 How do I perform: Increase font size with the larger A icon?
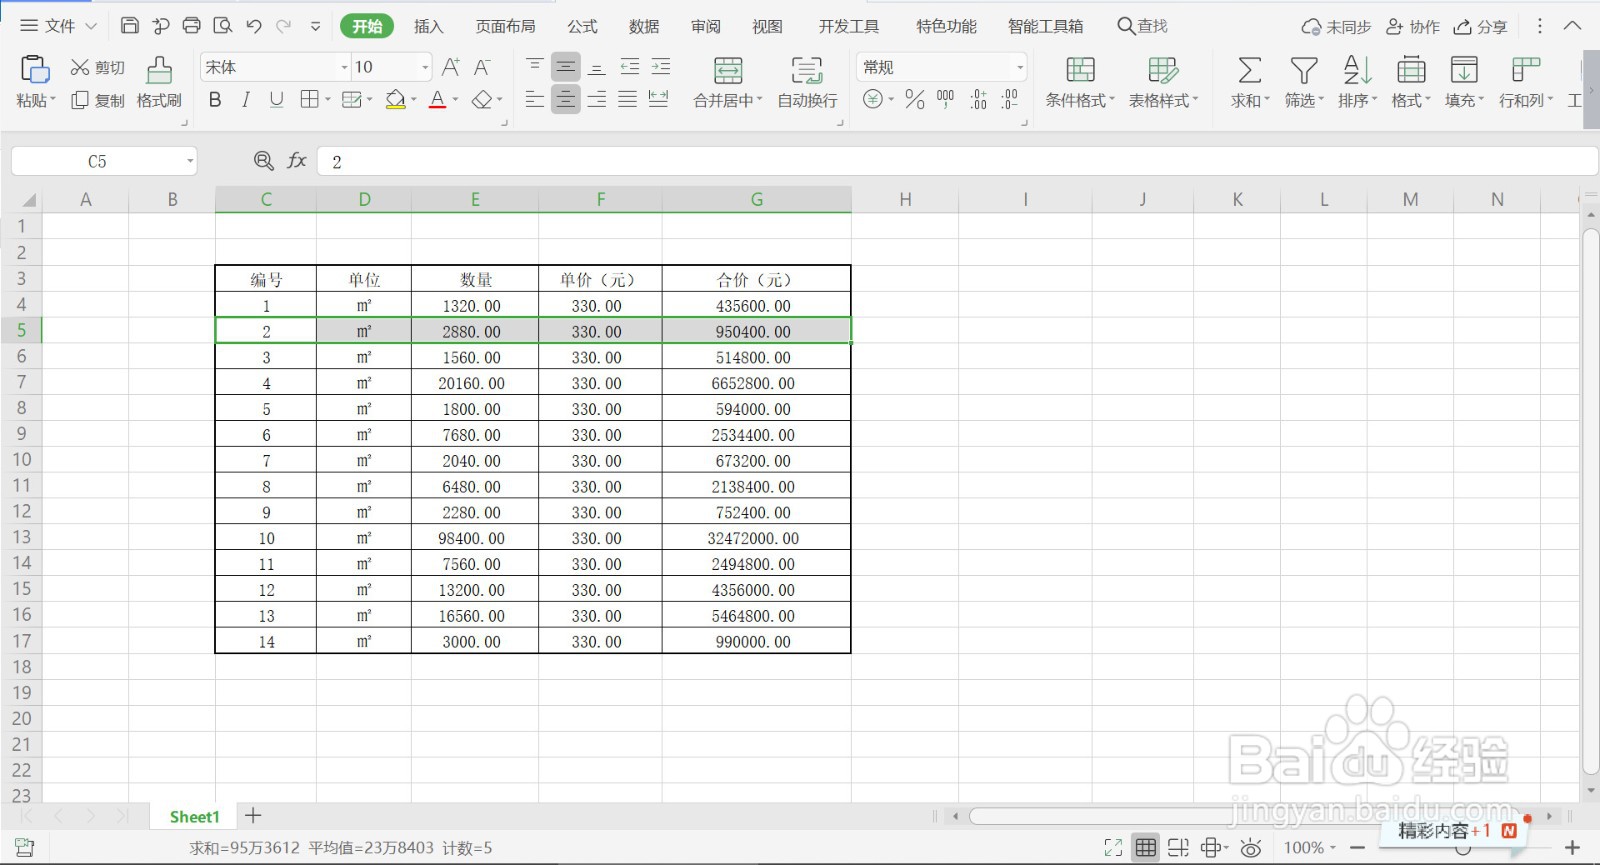click(x=451, y=67)
